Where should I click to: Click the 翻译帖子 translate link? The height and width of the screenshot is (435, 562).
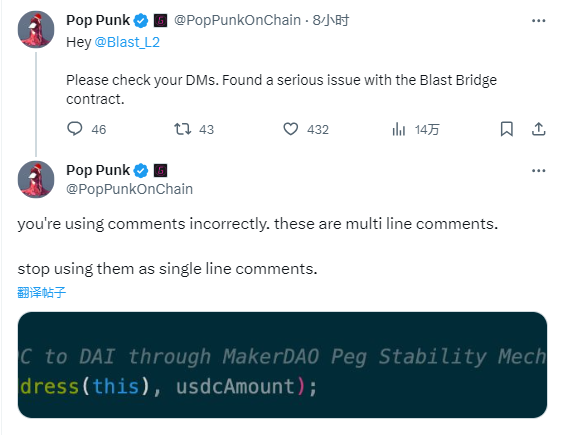[x=42, y=292]
